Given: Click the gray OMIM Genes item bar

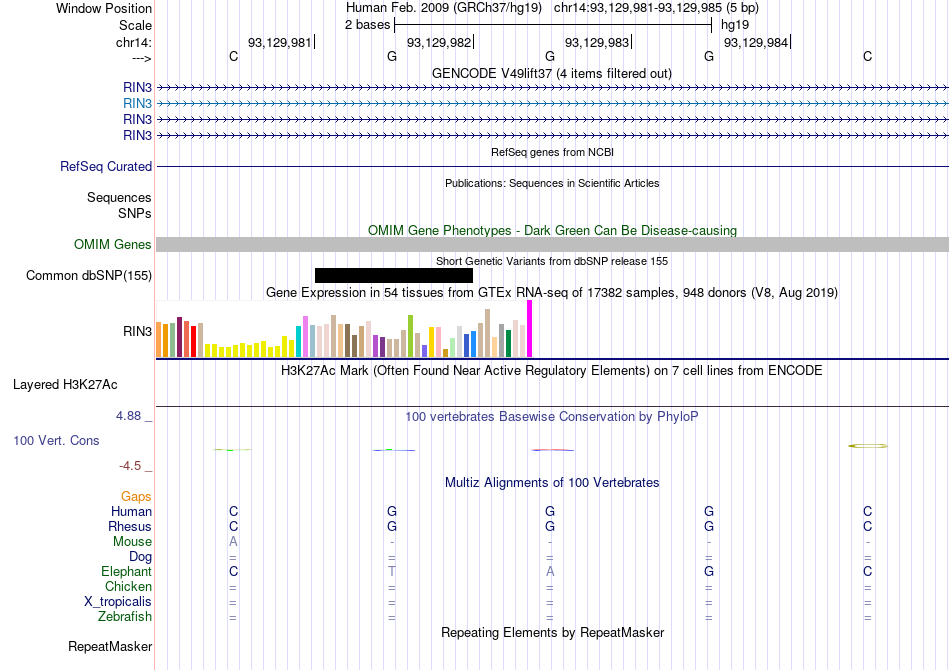Looking at the screenshot, I should pos(553,245).
